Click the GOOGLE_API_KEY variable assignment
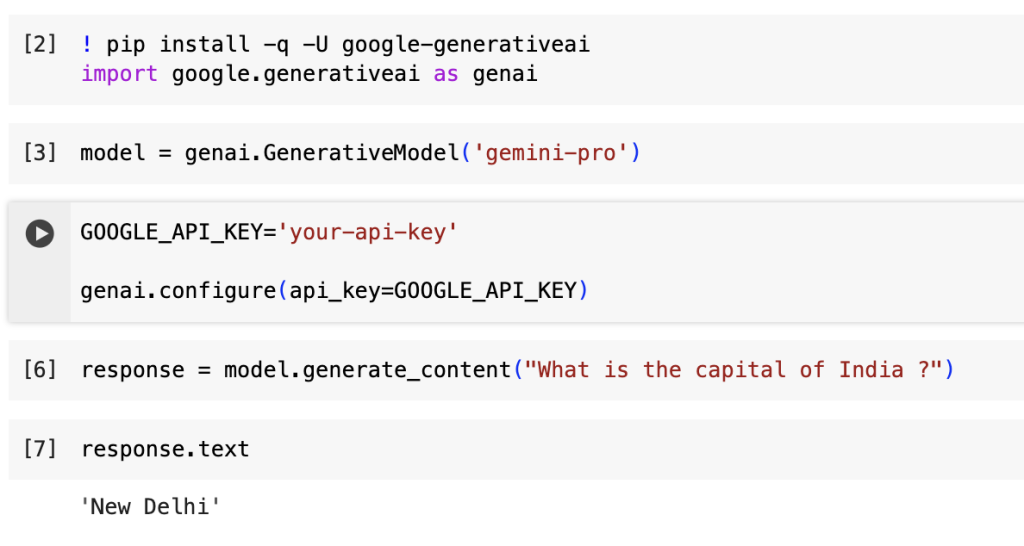 click(177, 233)
